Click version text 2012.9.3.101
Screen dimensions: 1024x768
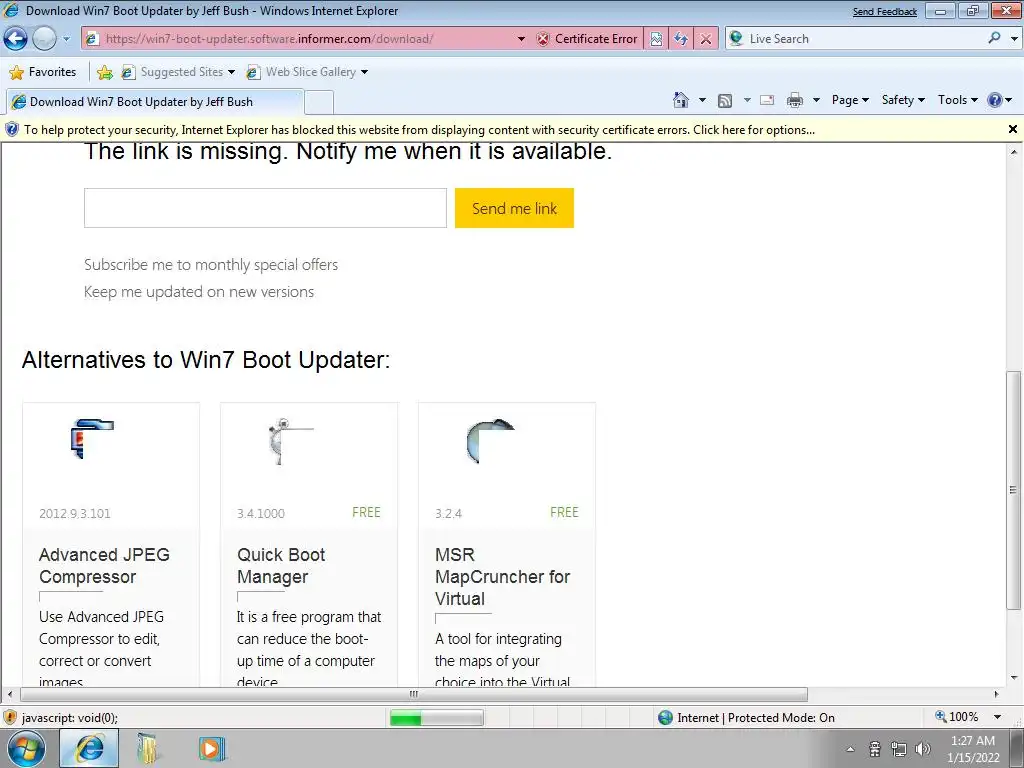[x=74, y=513]
